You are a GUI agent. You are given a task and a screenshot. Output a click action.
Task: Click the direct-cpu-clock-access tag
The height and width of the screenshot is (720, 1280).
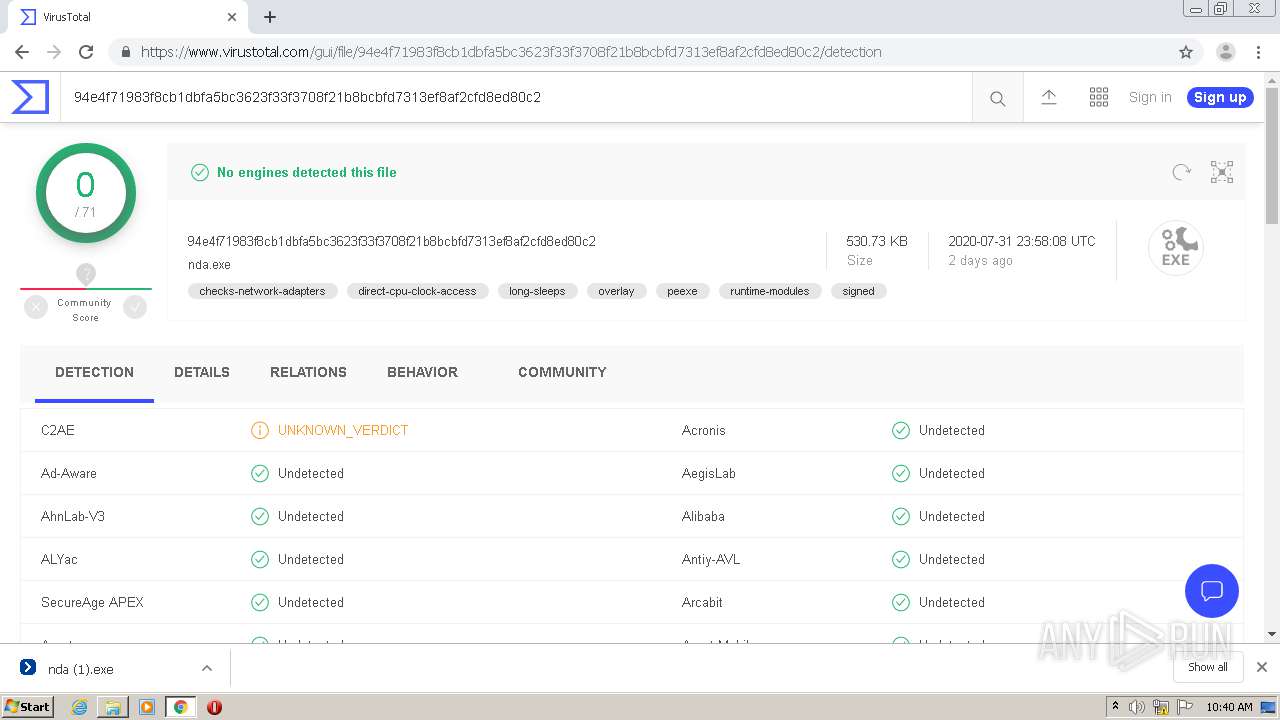(x=417, y=291)
